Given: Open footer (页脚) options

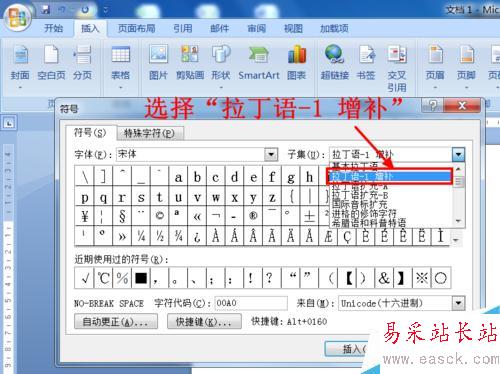Looking at the screenshot, I should (x=466, y=68).
